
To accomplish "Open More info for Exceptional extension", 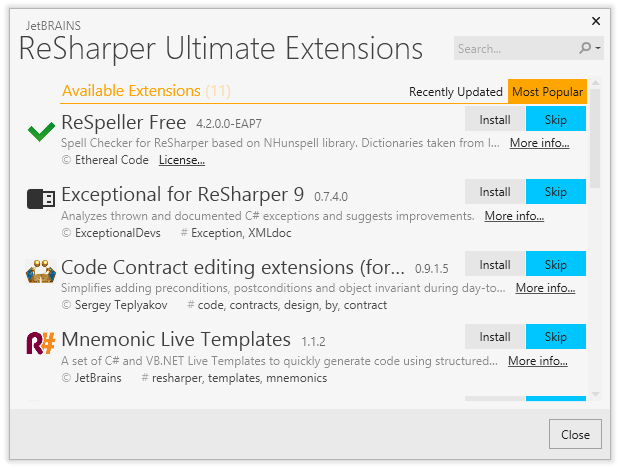I will pos(514,216).
